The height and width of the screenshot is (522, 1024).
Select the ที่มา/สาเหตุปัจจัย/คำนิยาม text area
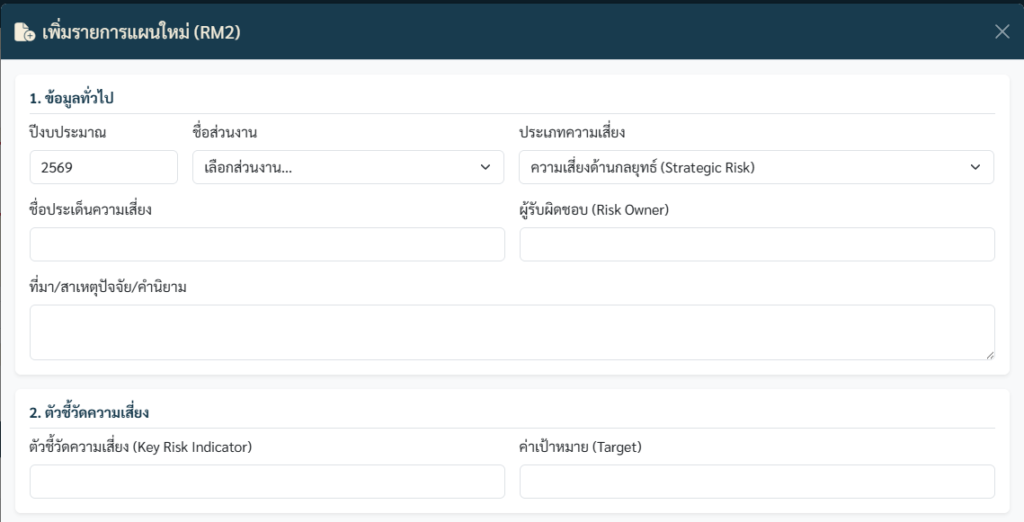pyautogui.click(x=512, y=332)
